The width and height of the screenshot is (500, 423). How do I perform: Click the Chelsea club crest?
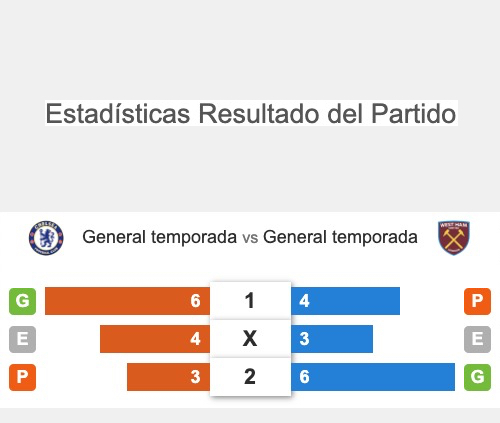tap(46, 238)
